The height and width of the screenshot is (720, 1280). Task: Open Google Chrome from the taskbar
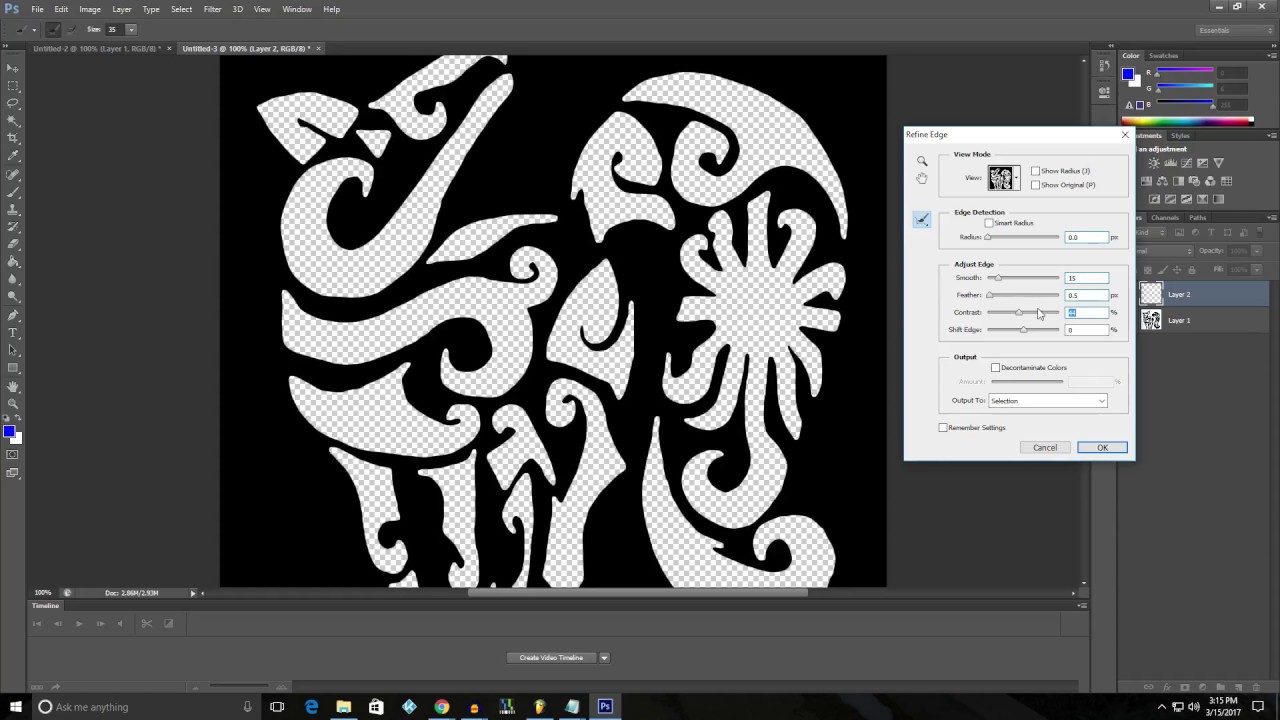click(x=442, y=707)
